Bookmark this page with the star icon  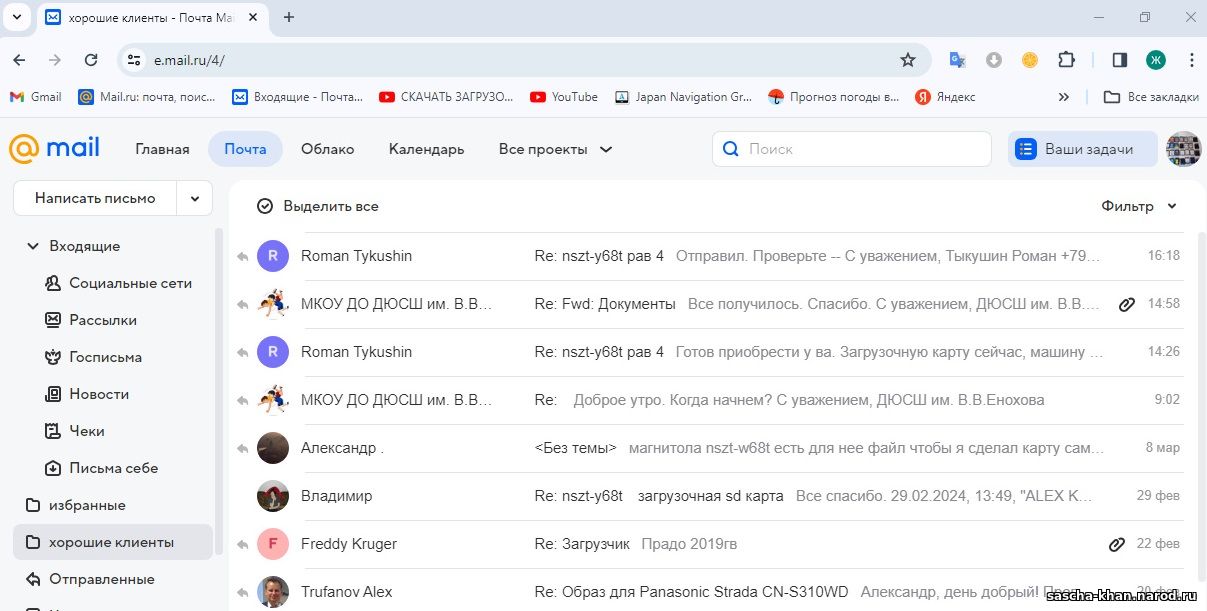tap(907, 60)
